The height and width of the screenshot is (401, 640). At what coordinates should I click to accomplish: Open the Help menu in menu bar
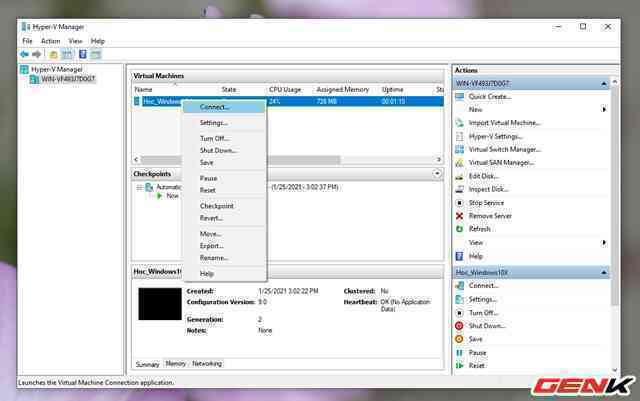(98, 41)
